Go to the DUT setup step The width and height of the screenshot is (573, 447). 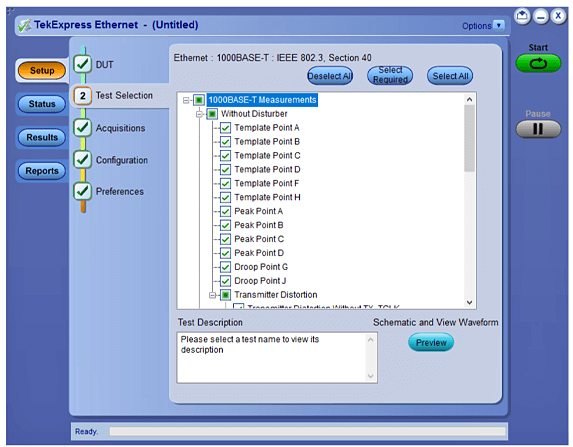105,65
